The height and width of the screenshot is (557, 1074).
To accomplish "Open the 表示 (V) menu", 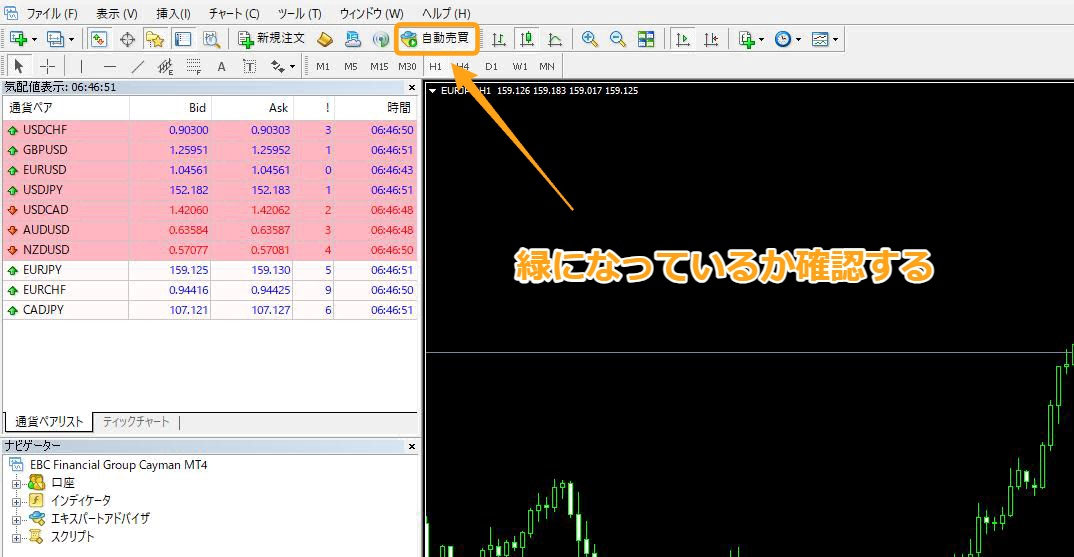I will coord(116,13).
